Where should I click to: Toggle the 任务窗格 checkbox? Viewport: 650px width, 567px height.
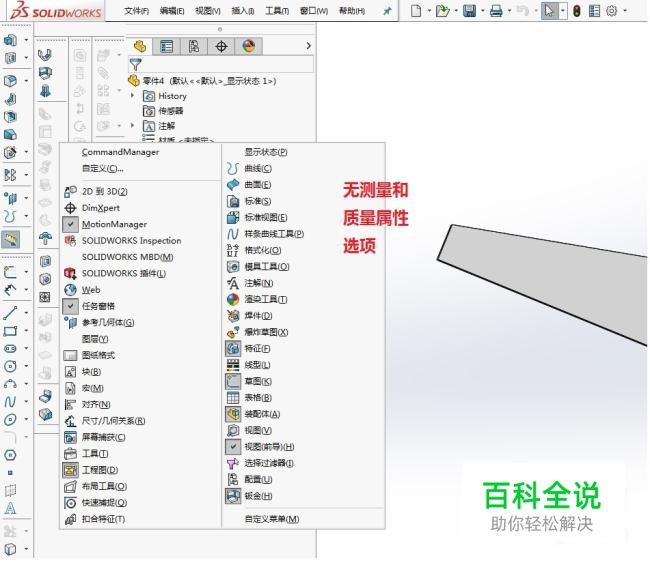point(70,306)
